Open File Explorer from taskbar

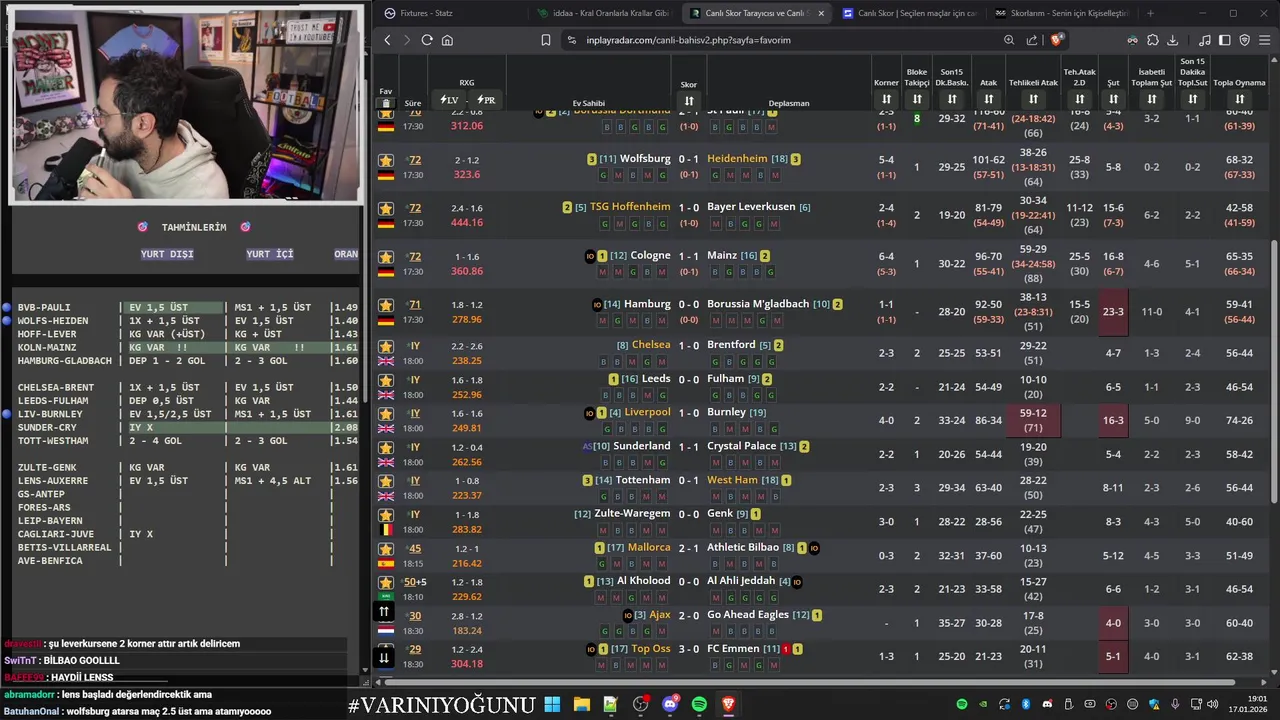(x=581, y=704)
